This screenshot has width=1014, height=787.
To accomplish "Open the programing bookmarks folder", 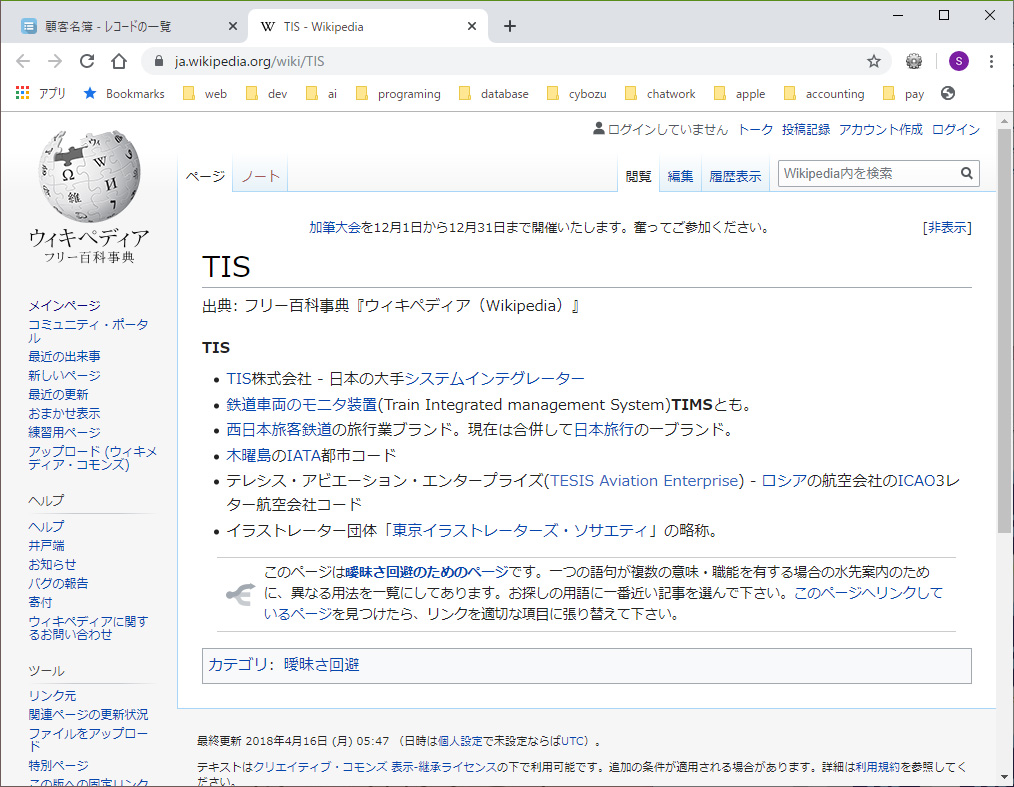I will (398, 94).
